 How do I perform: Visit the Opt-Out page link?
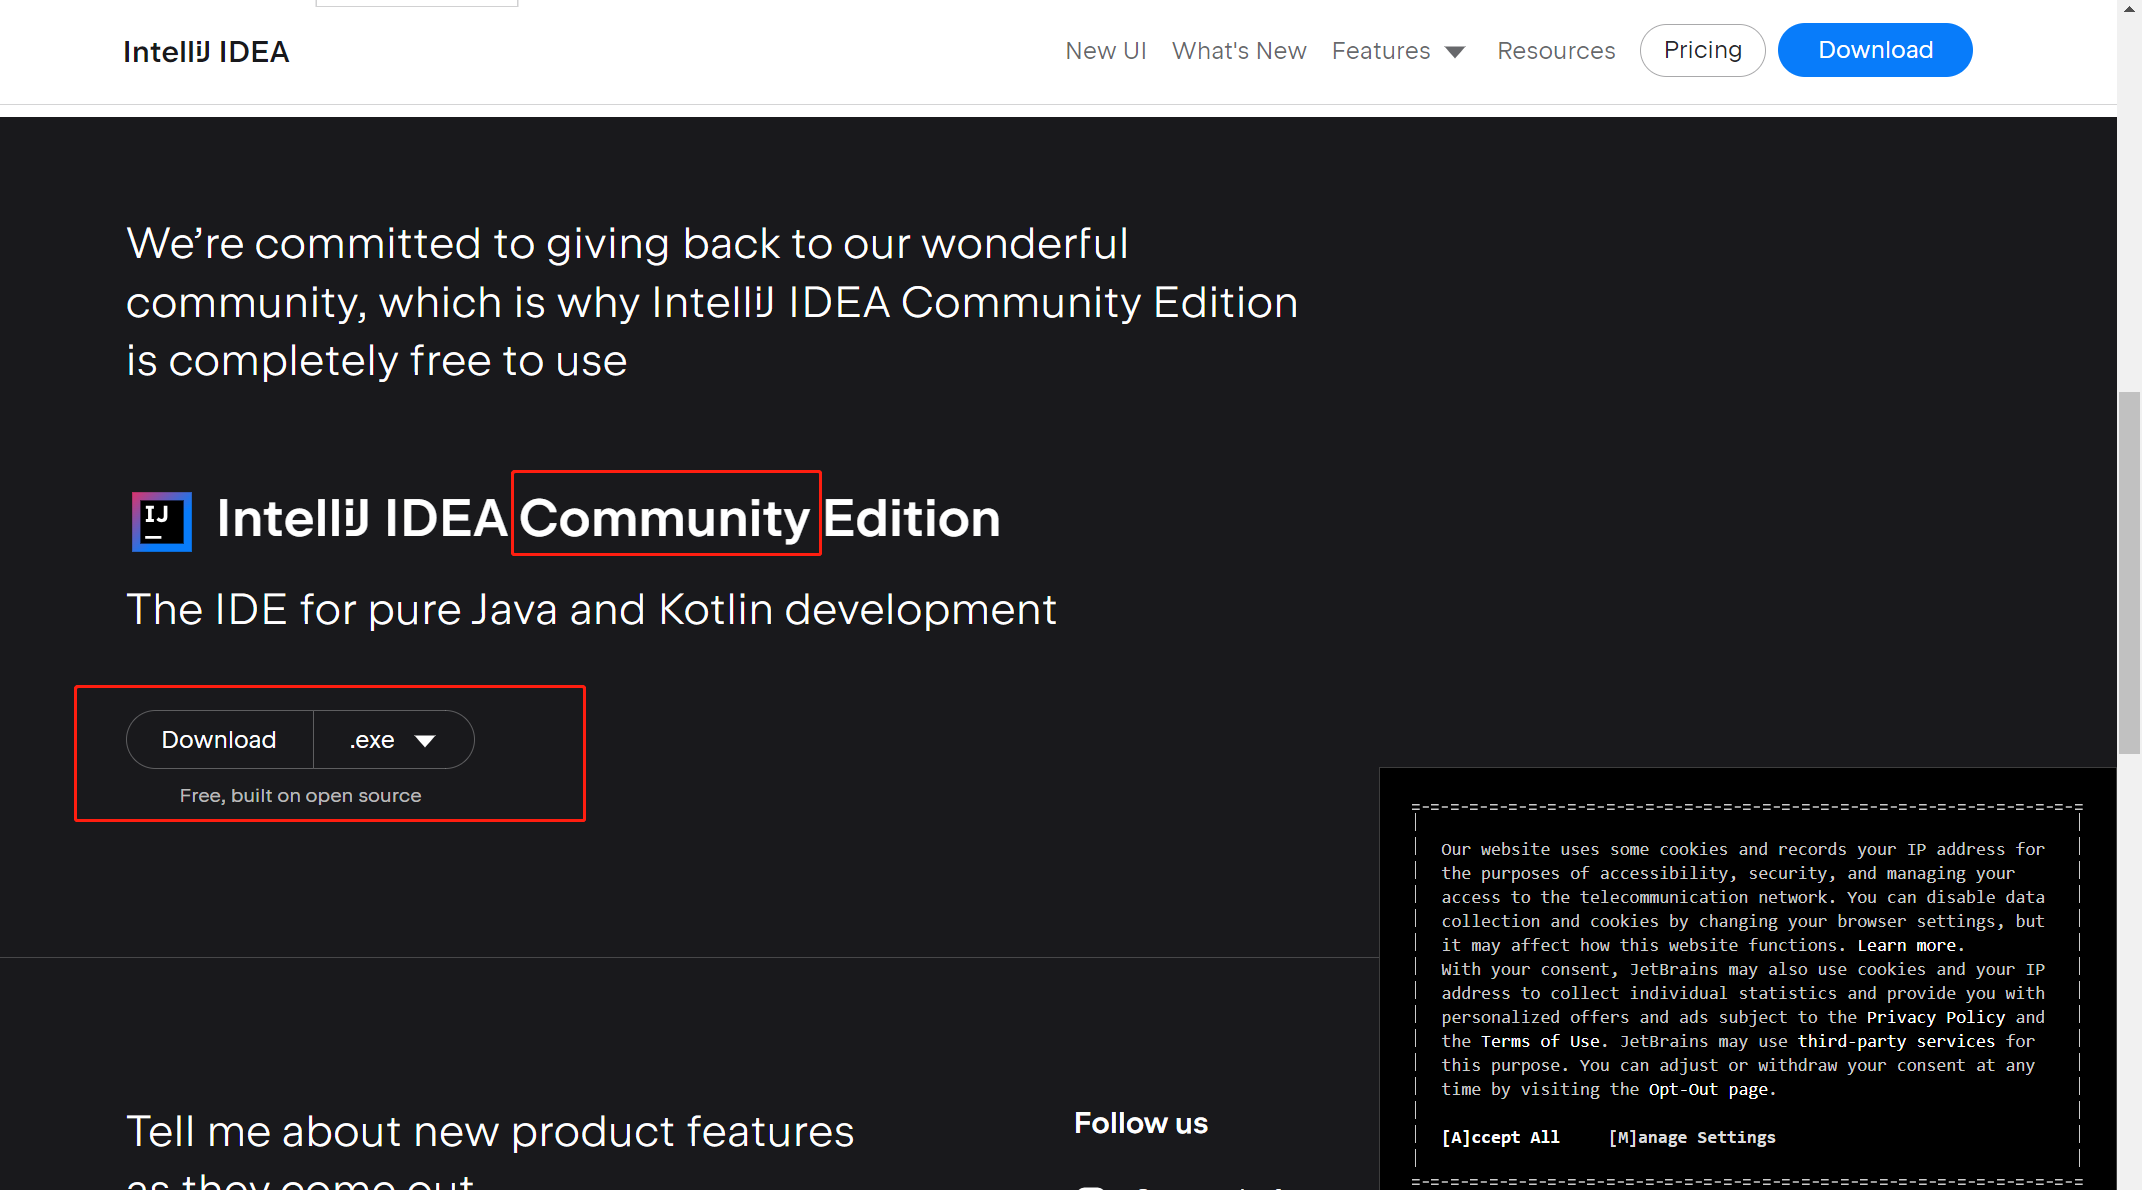(1711, 1089)
